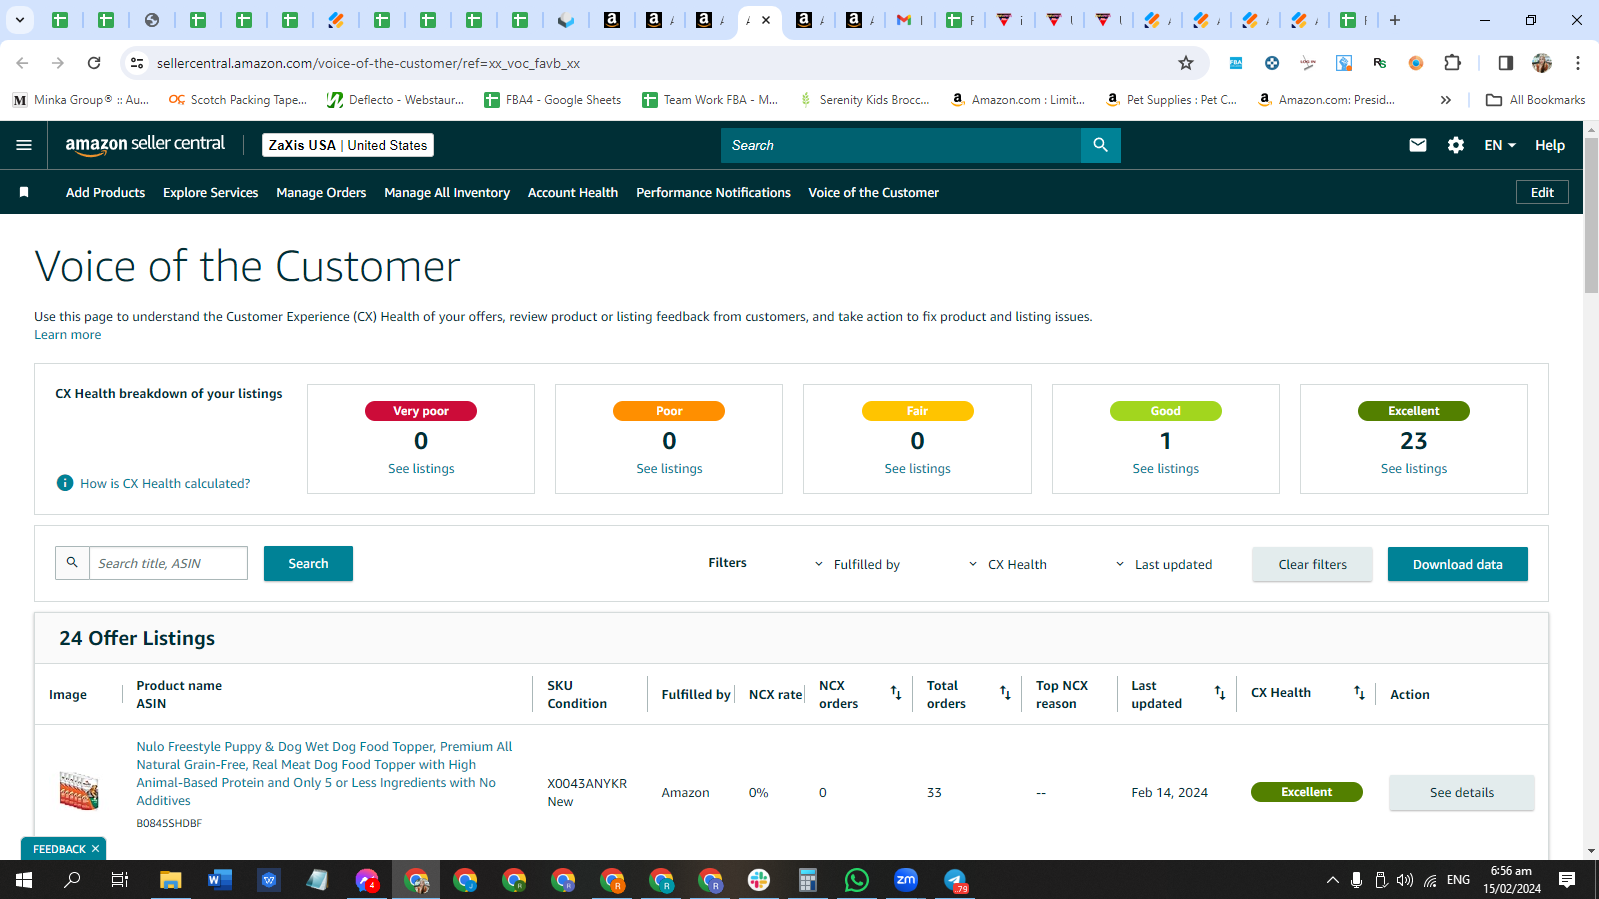
Task: Open Performance Notifications
Action: tap(713, 192)
